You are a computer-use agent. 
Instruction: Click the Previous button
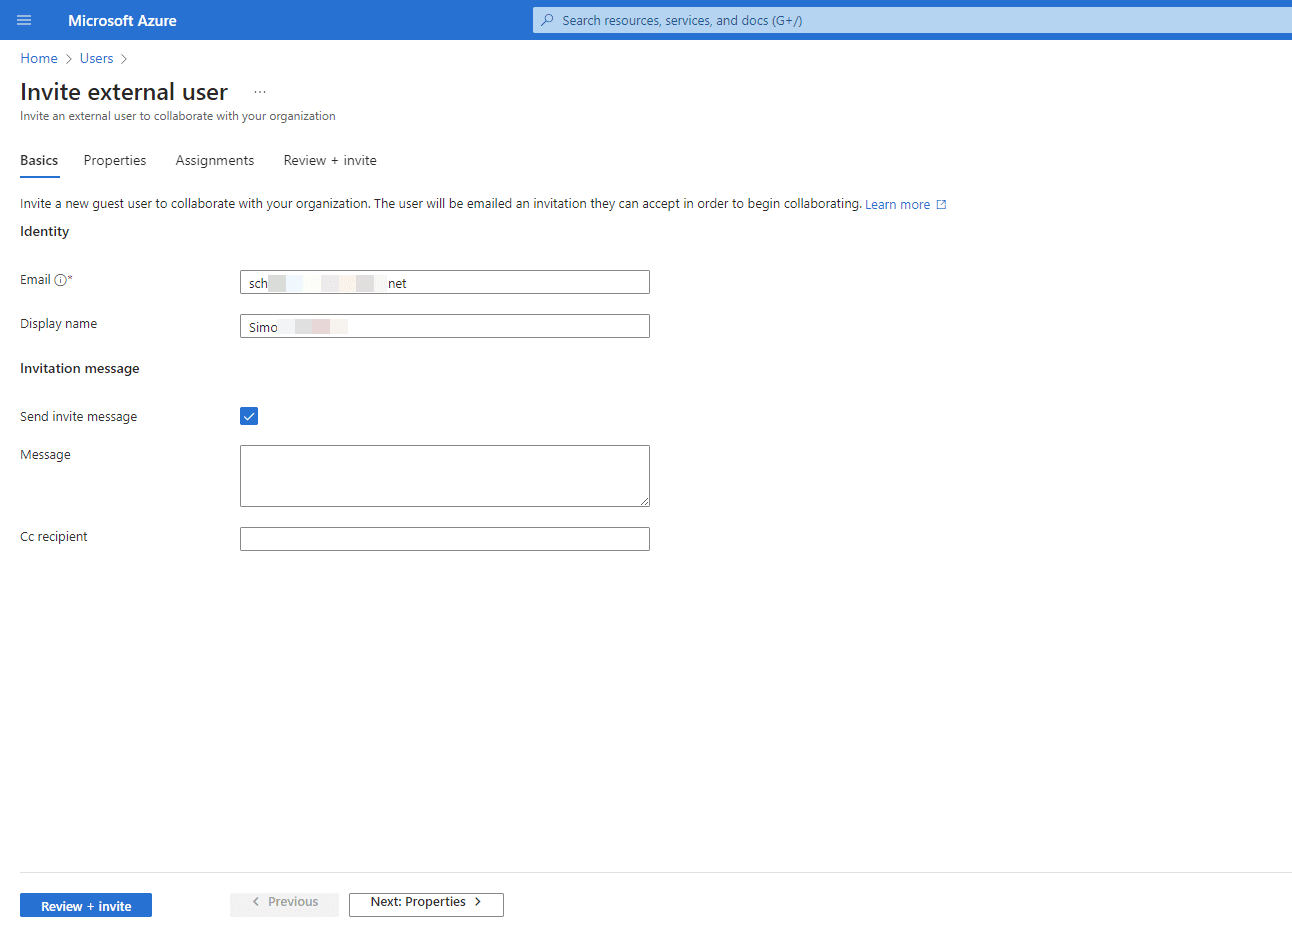pyautogui.click(x=284, y=903)
